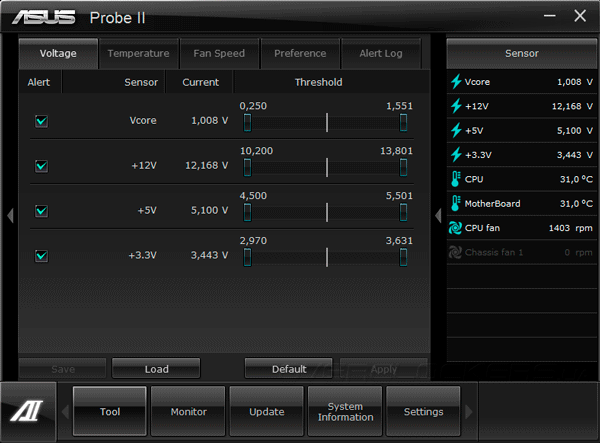Image resolution: width=600 pixels, height=443 pixels.
Task: Uncheck the +3.3V alert checkbox
Action: [x=41, y=256]
